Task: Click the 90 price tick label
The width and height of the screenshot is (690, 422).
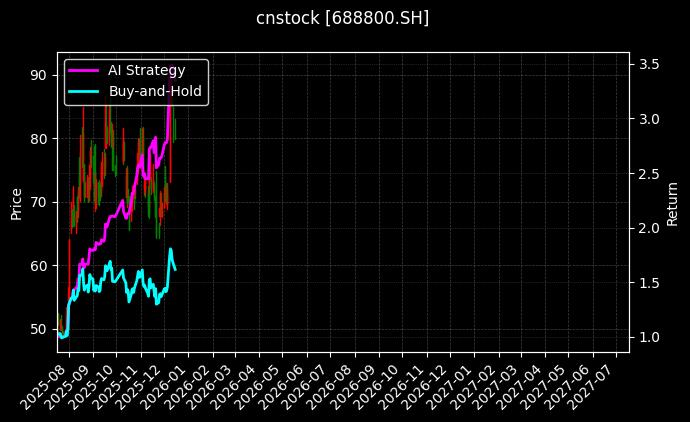Action: pyautogui.click(x=39, y=74)
